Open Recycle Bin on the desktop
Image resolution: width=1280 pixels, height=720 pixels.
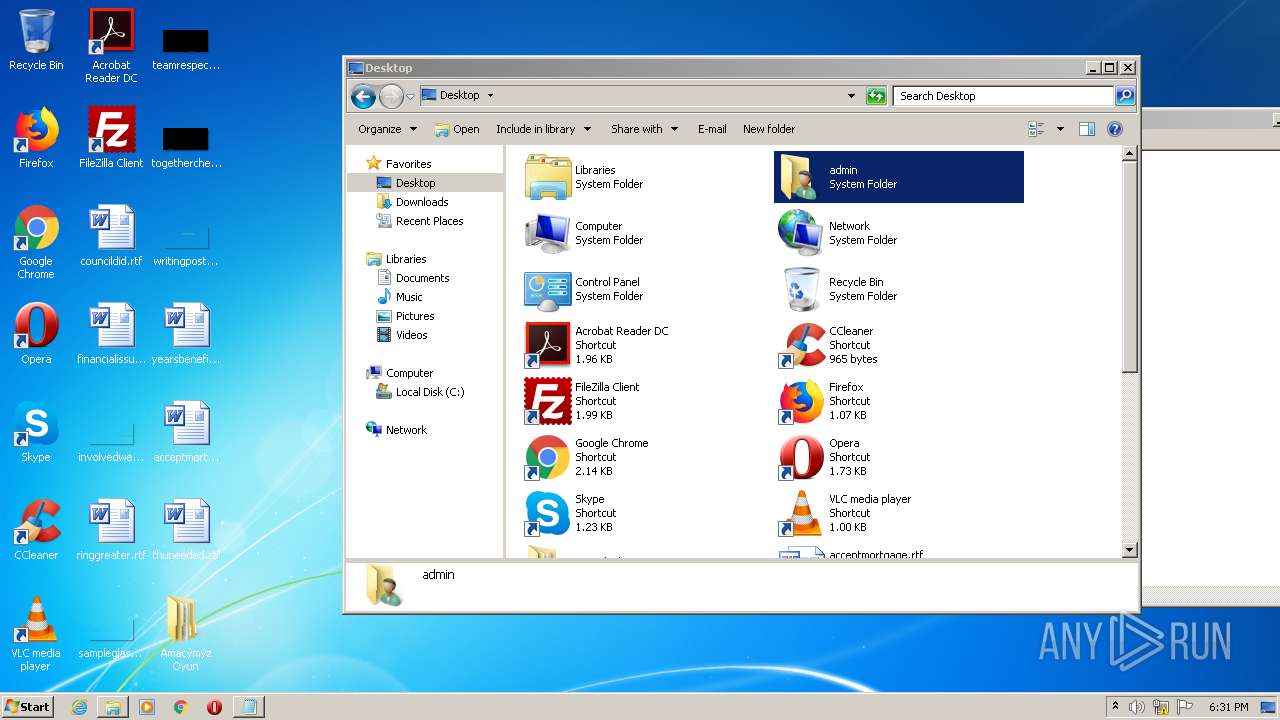coord(36,40)
